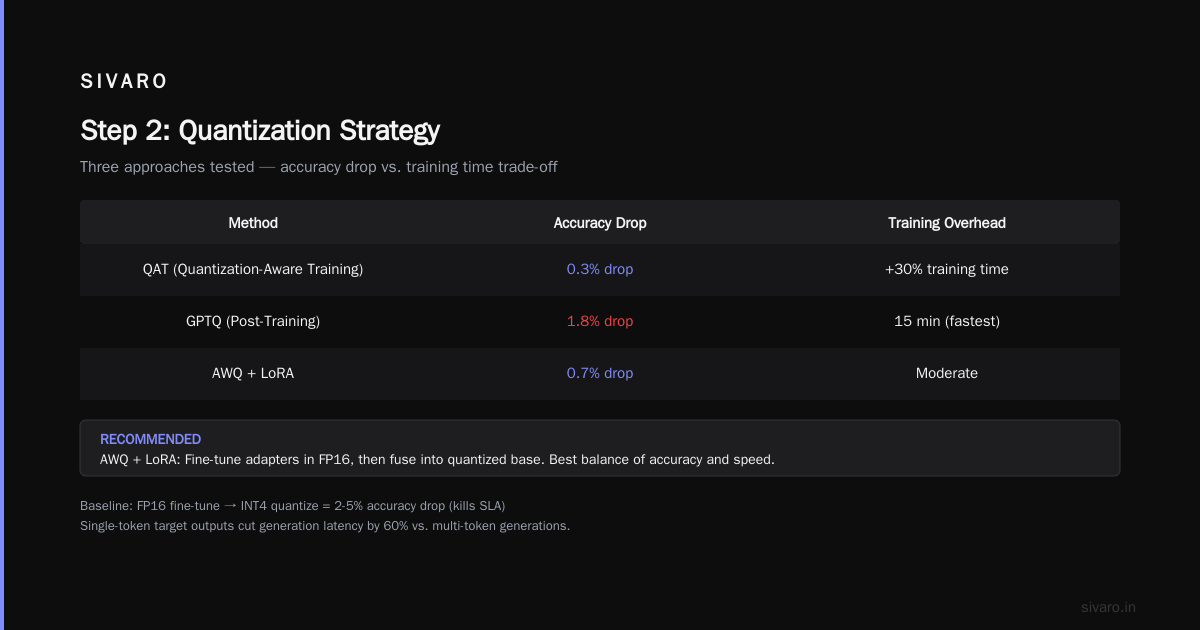This screenshot has height=630, width=1200.
Task: Click the subtitle about three approaches tested
Action: tap(319, 167)
